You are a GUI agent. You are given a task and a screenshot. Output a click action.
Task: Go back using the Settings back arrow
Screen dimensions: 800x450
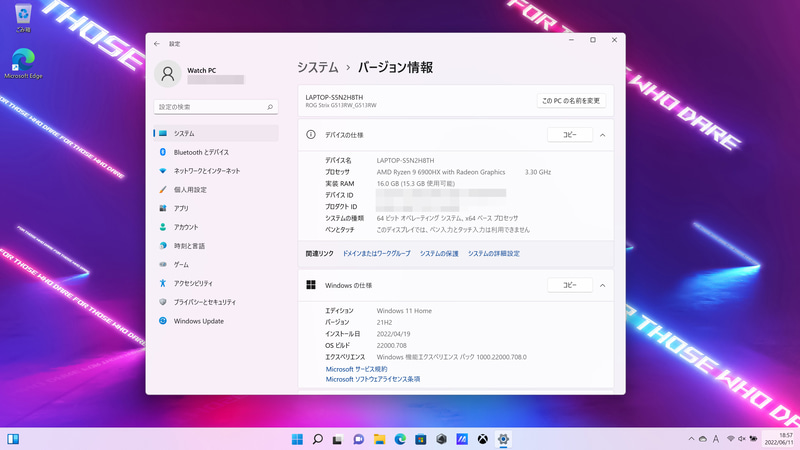coord(157,44)
